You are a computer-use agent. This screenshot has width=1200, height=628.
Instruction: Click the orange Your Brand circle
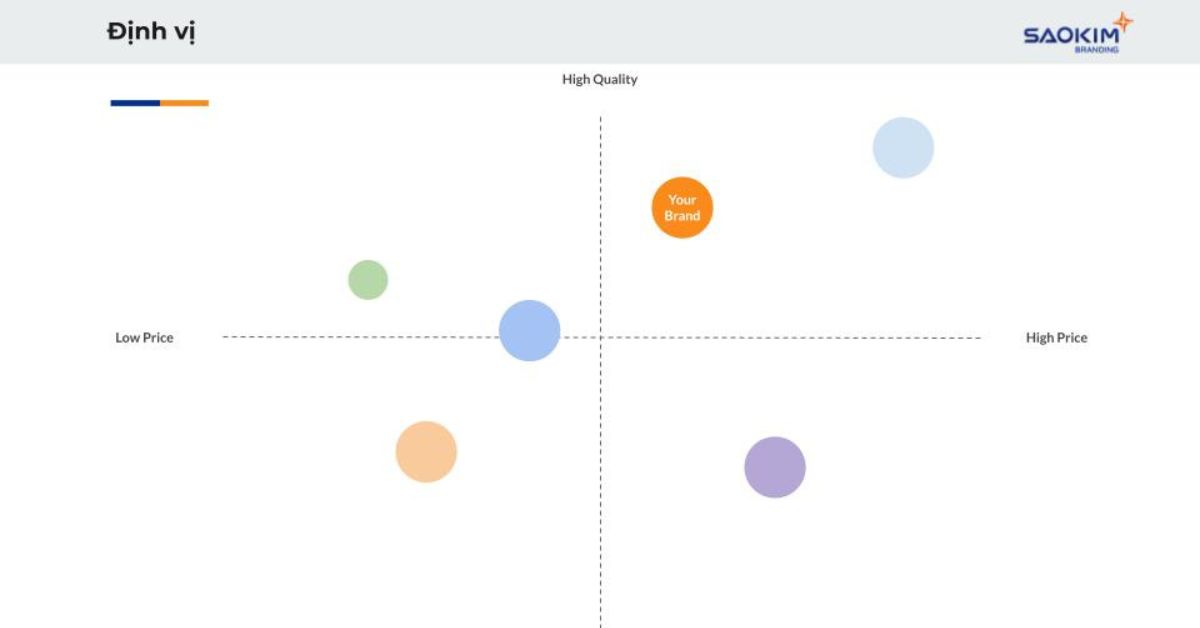click(682, 208)
